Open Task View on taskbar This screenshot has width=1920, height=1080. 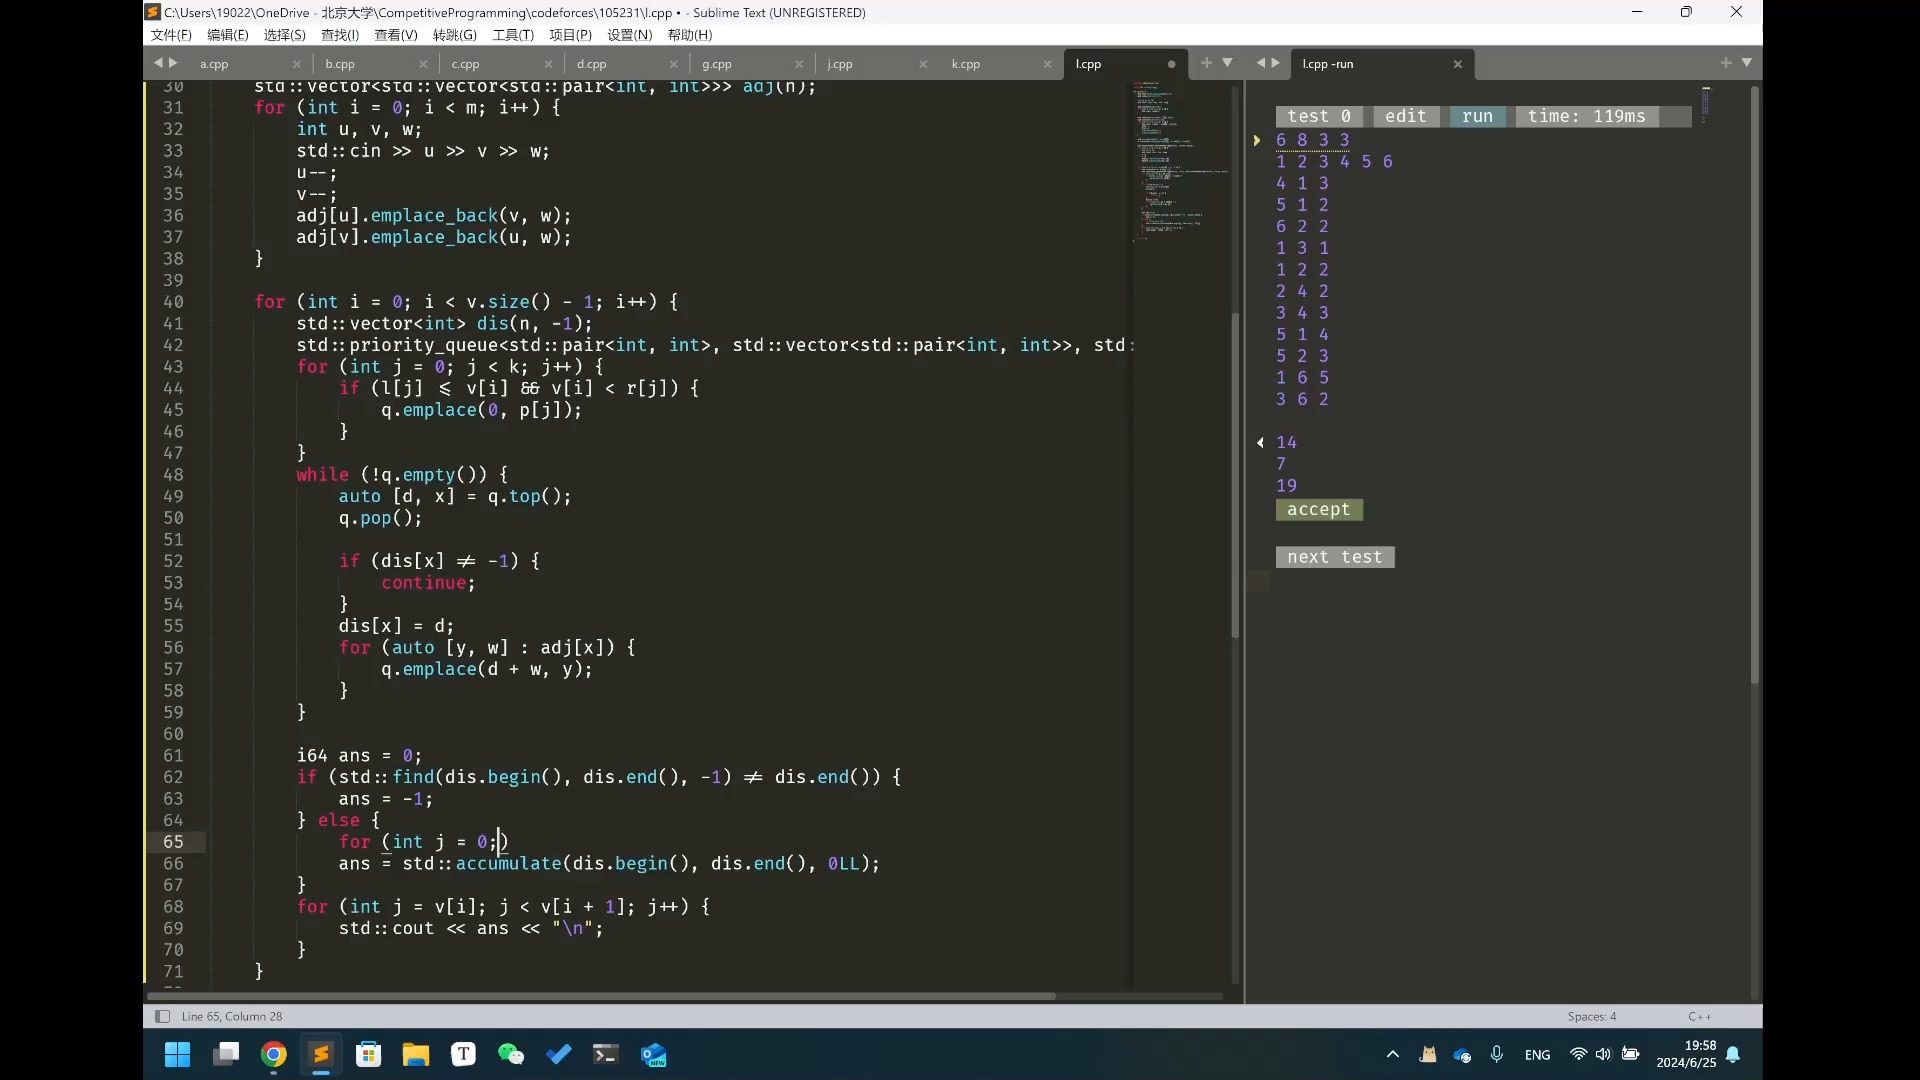[x=226, y=1055]
